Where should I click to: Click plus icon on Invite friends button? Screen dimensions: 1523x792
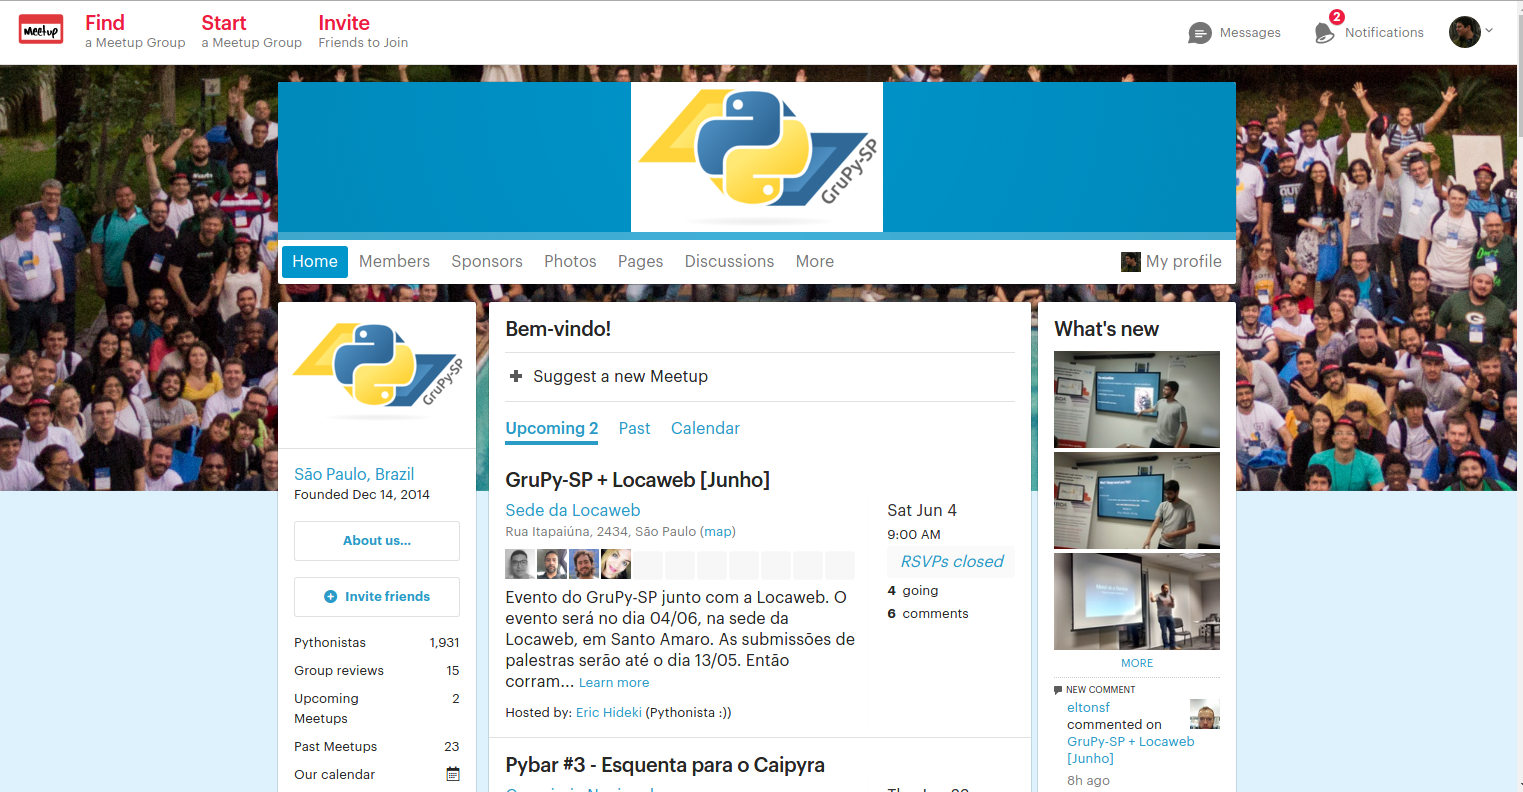[331, 596]
